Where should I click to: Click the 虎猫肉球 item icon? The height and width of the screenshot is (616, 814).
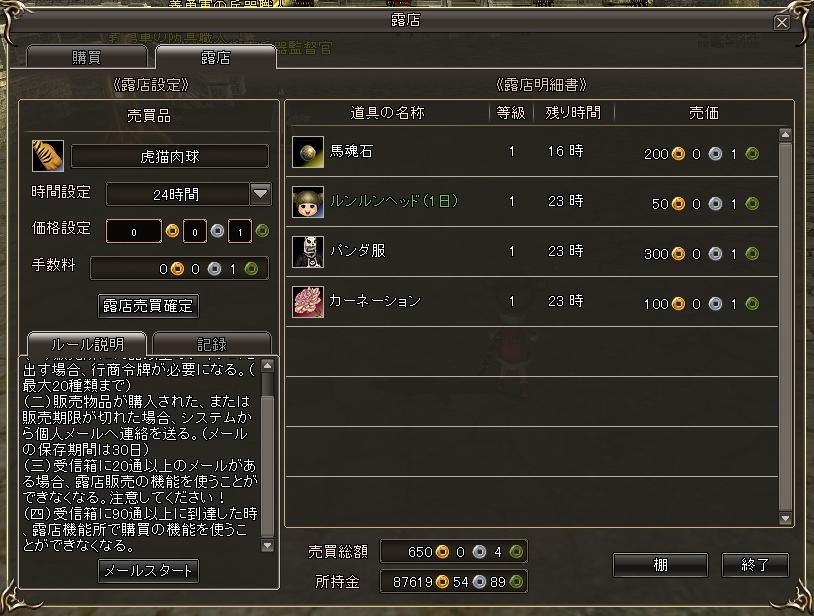(x=48, y=156)
